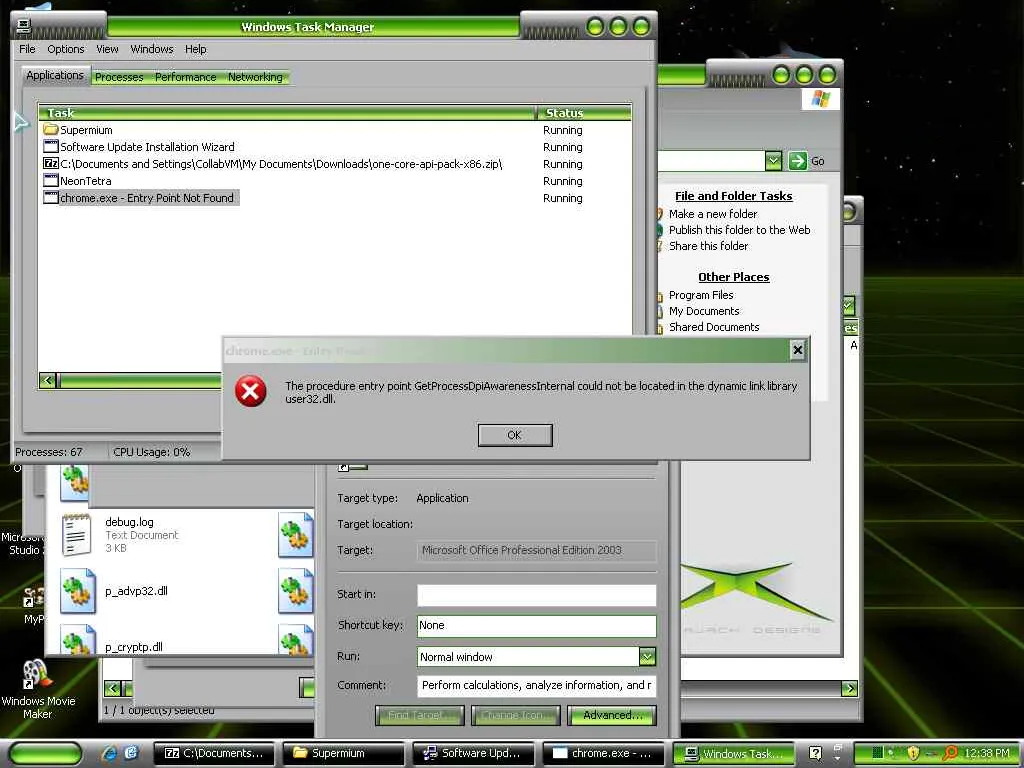Click the Supermium taskbar button
Image resolution: width=1024 pixels, height=768 pixels.
click(x=344, y=753)
